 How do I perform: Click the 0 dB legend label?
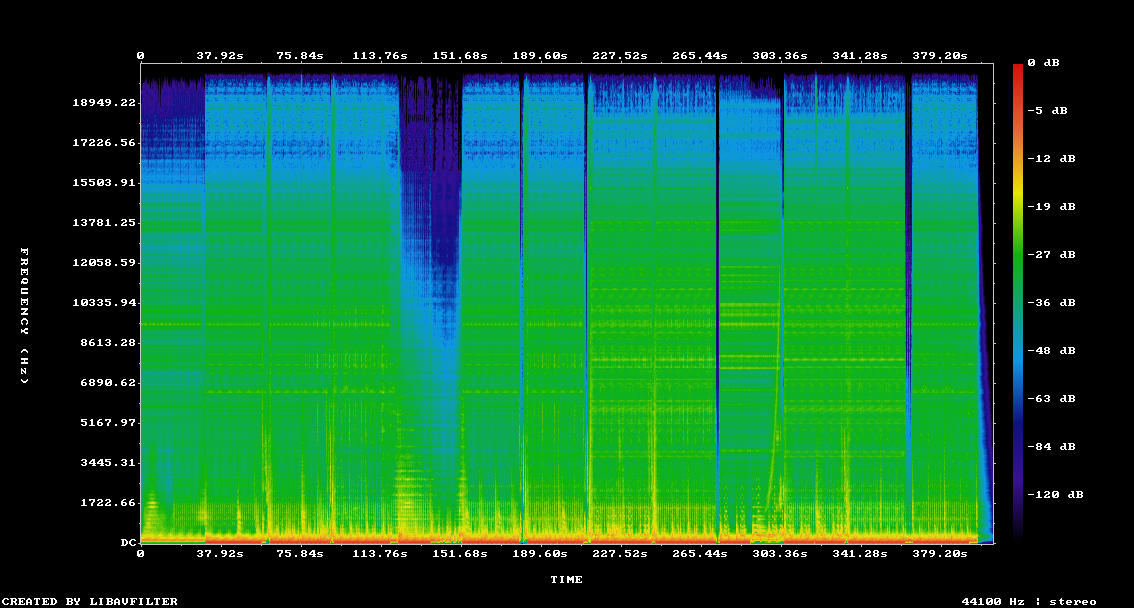1051,62
